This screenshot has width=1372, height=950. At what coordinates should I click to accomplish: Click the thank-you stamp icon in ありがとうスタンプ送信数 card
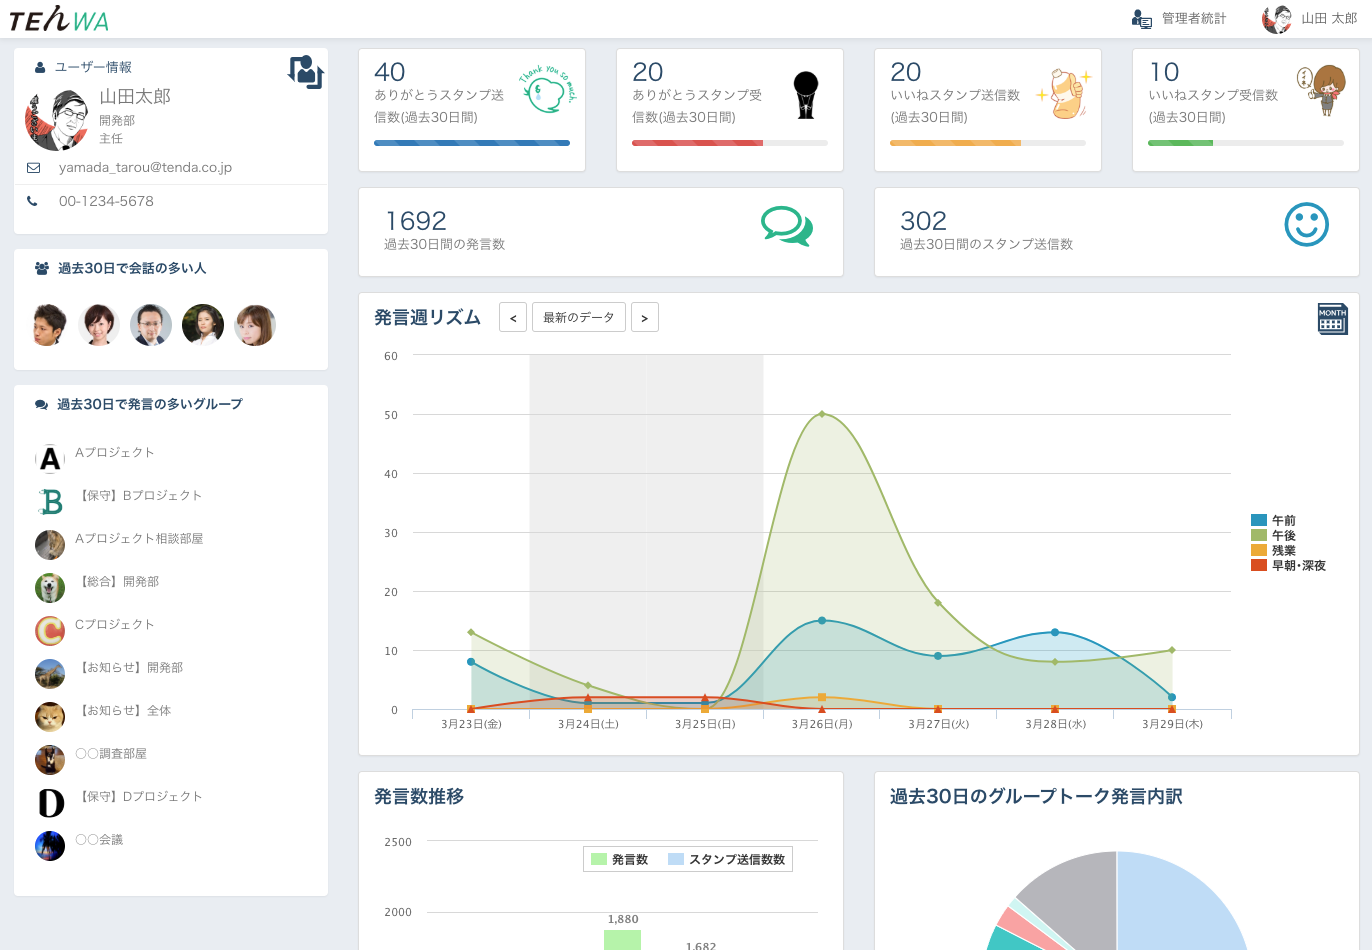click(x=547, y=90)
